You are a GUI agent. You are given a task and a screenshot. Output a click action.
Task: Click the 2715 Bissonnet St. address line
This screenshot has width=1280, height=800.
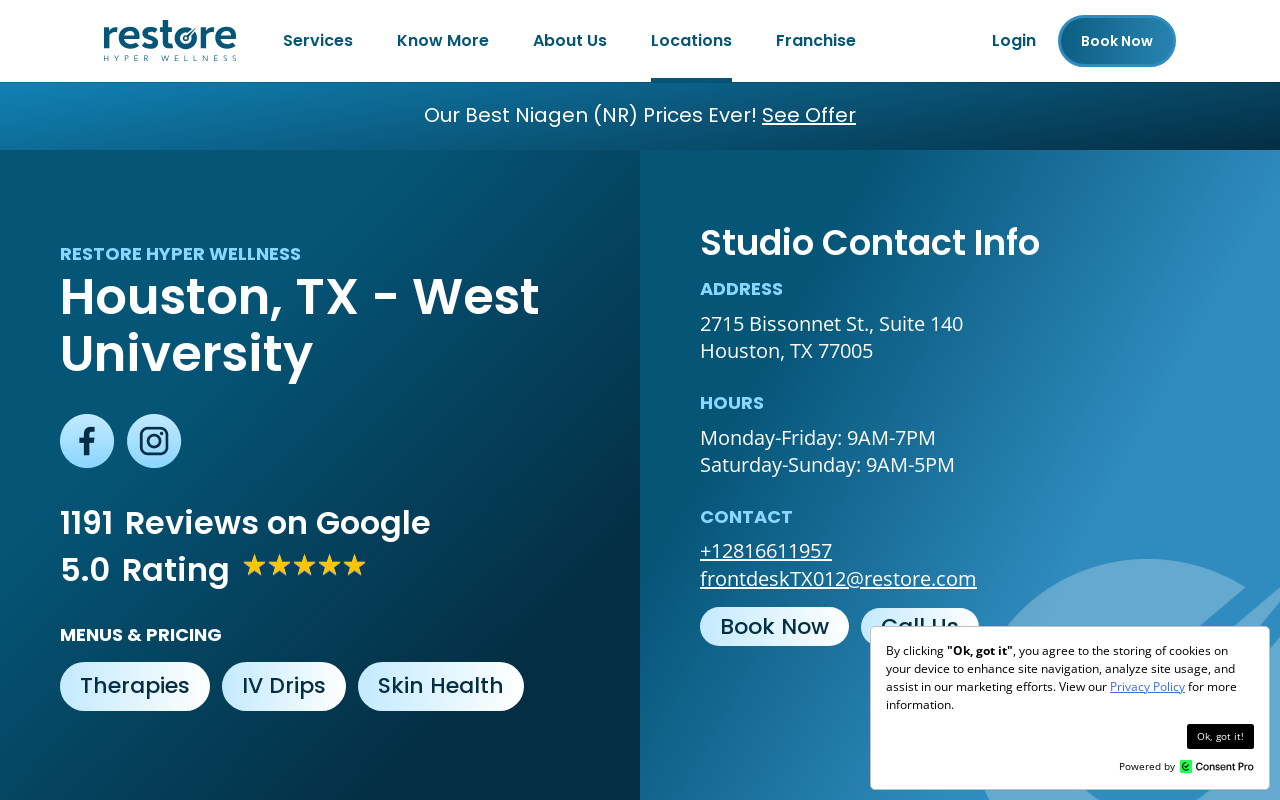click(x=831, y=324)
